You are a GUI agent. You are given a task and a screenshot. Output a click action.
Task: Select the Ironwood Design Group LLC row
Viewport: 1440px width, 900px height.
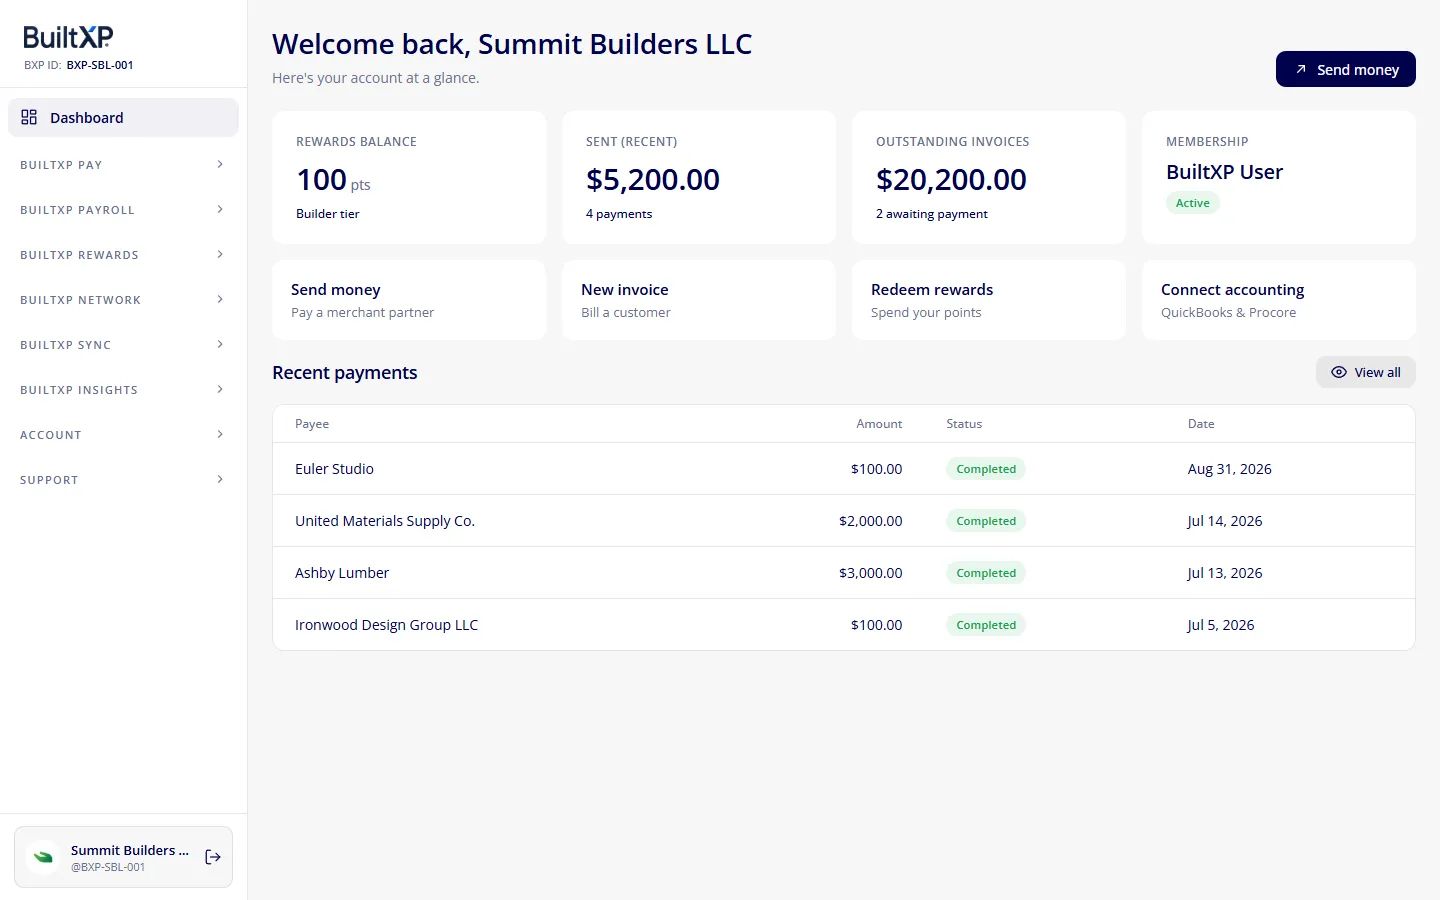[x=844, y=625]
